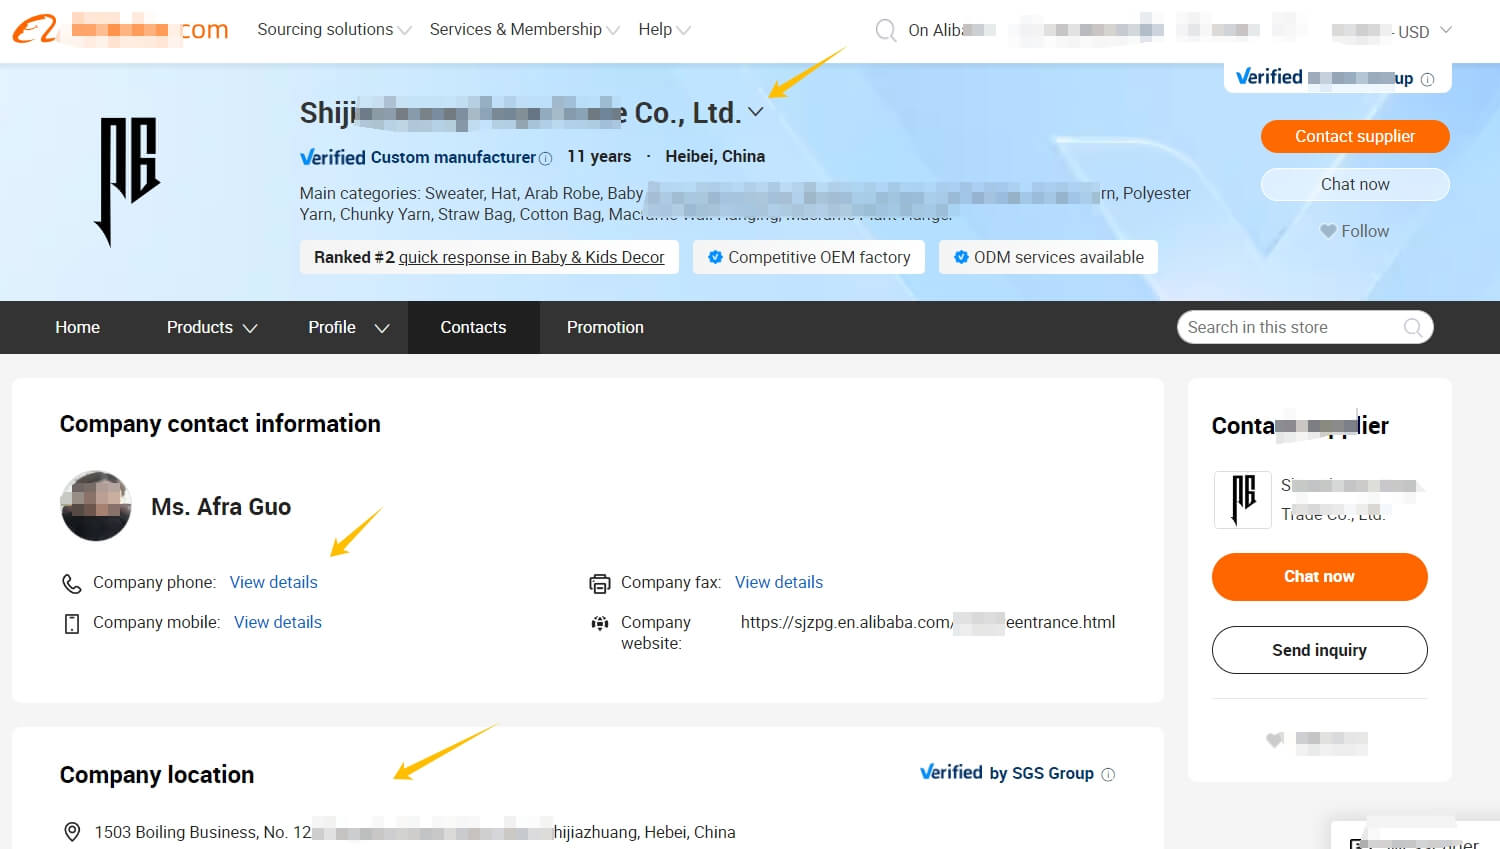This screenshot has height=849, width=1500.
Task: Expand the Products nav dropdown
Action: (250, 328)
